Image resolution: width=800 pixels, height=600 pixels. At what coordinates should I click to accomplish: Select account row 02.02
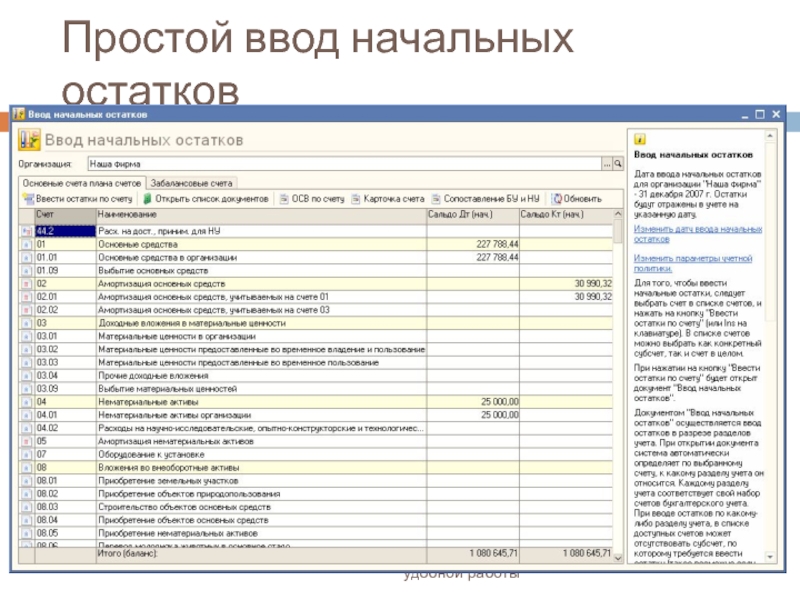point(316,310)
